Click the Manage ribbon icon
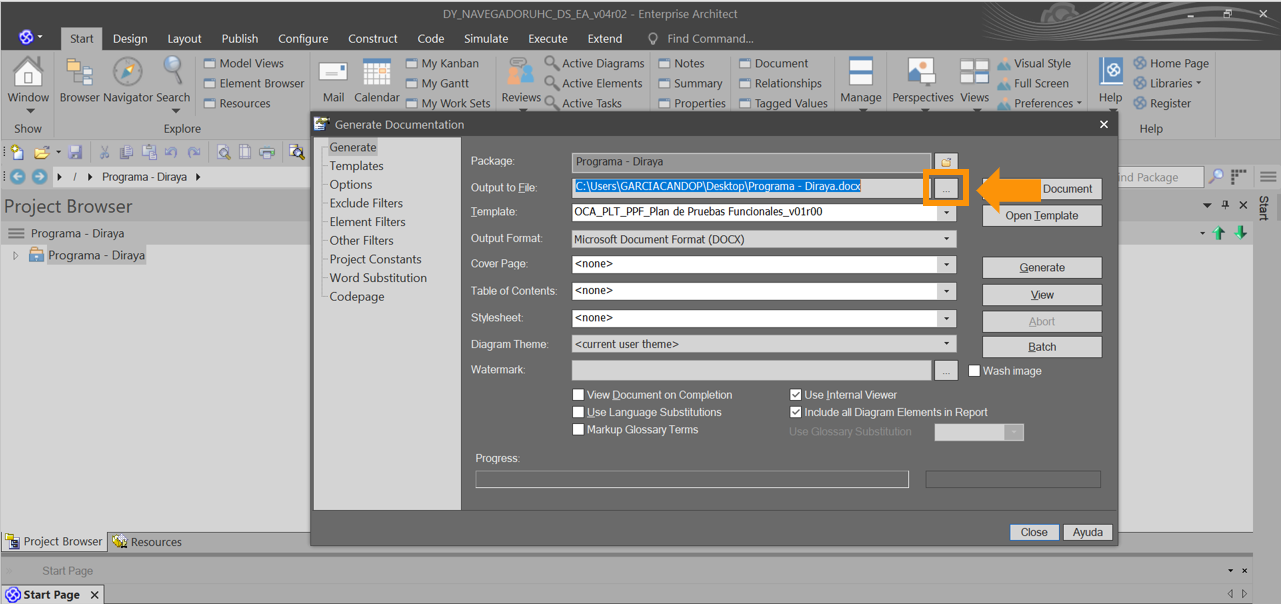 (x=860, y=72)
